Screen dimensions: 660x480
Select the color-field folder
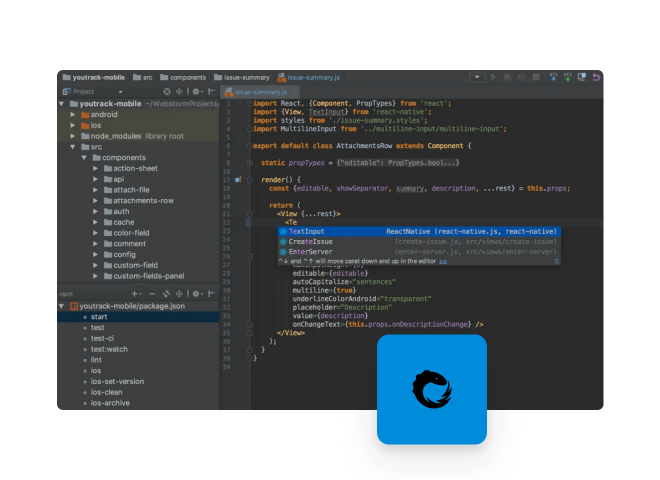[x=127, y=233]
